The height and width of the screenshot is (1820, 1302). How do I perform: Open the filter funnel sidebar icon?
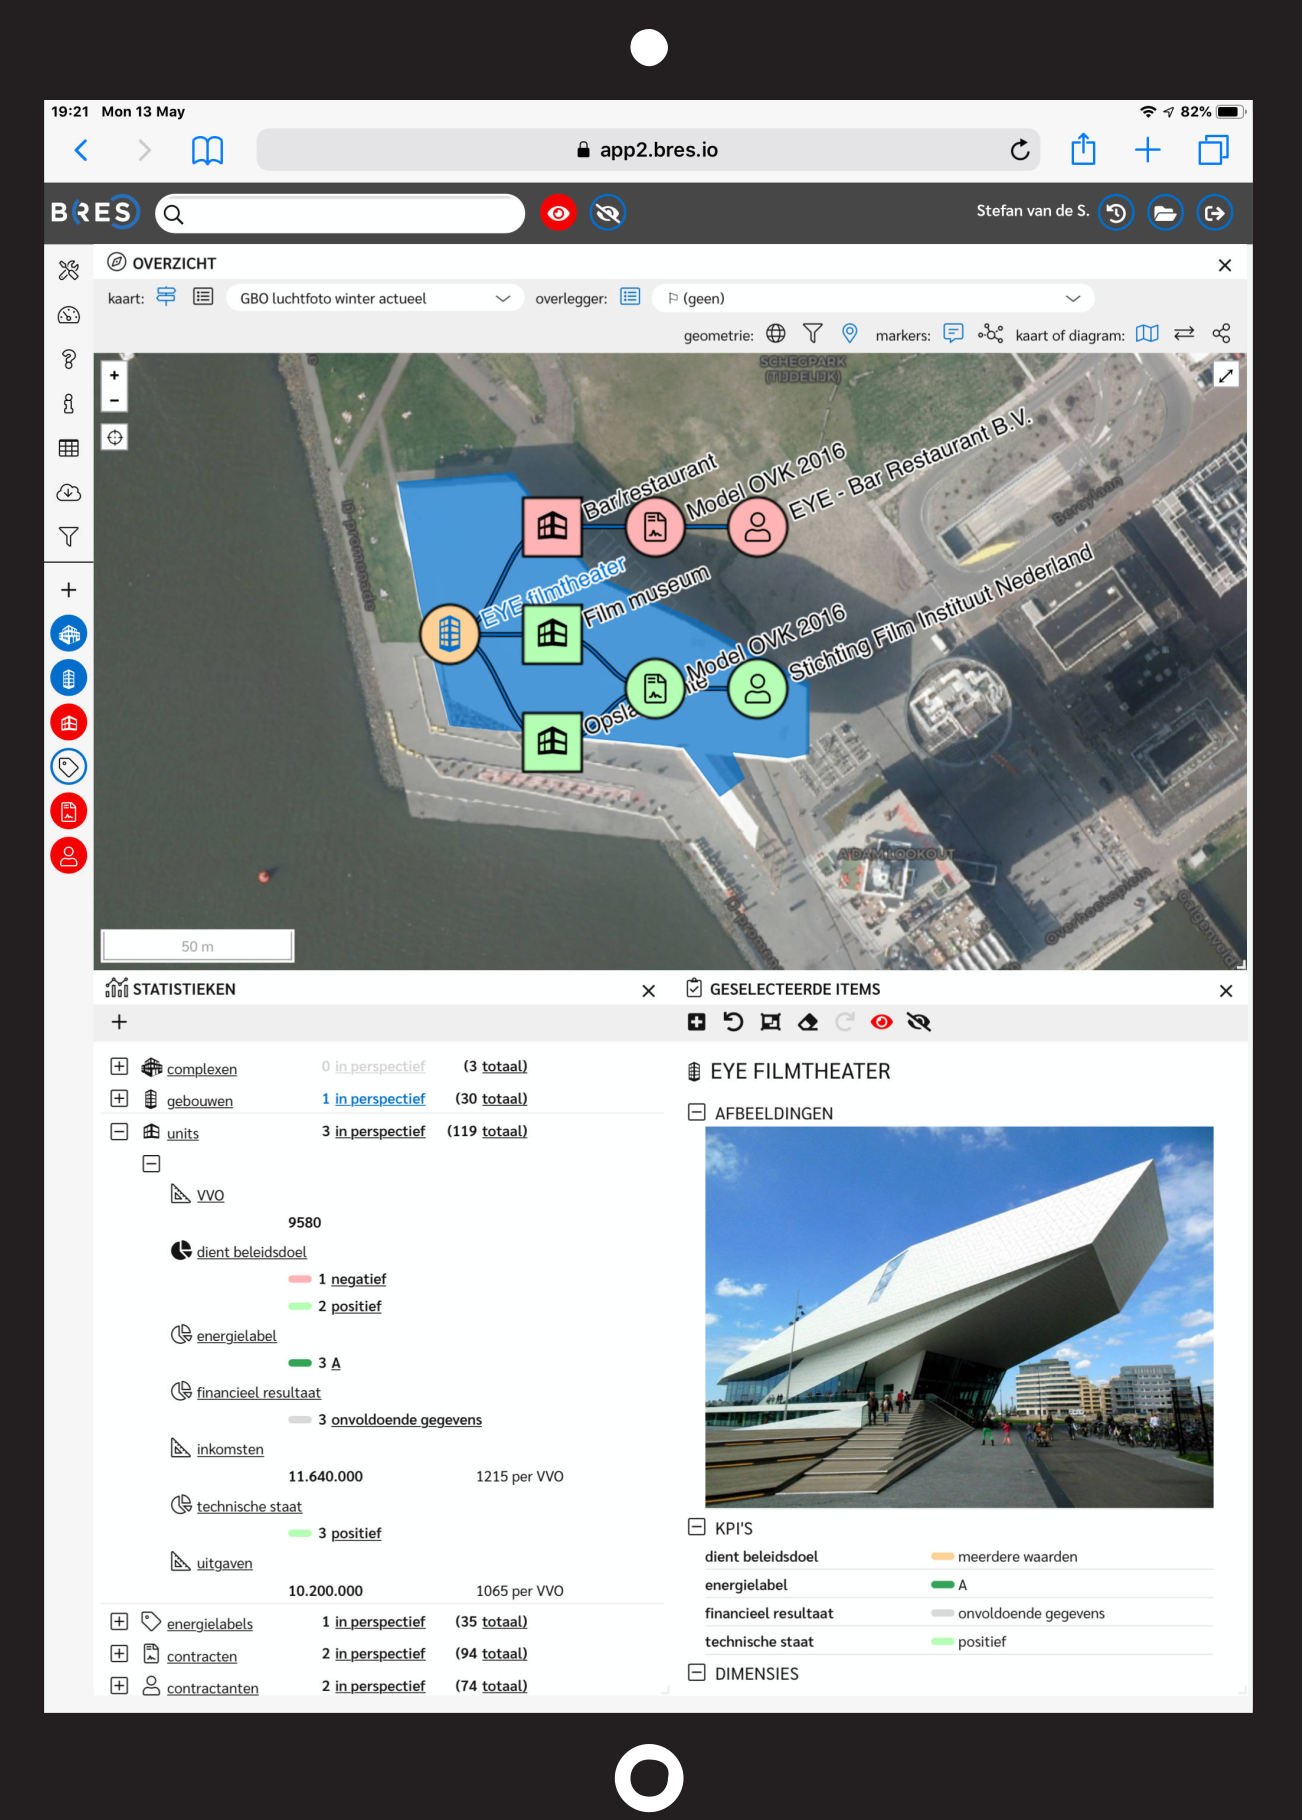pyautogui.click(x=69, y=537)
